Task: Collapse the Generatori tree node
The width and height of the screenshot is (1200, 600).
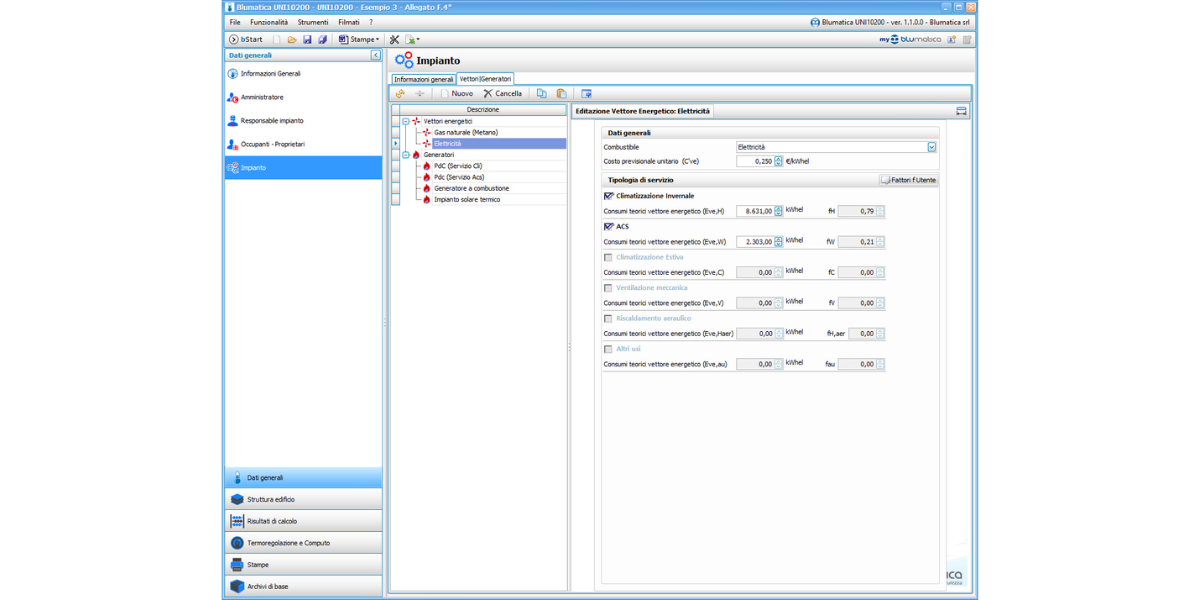Action: coord(406,155)
